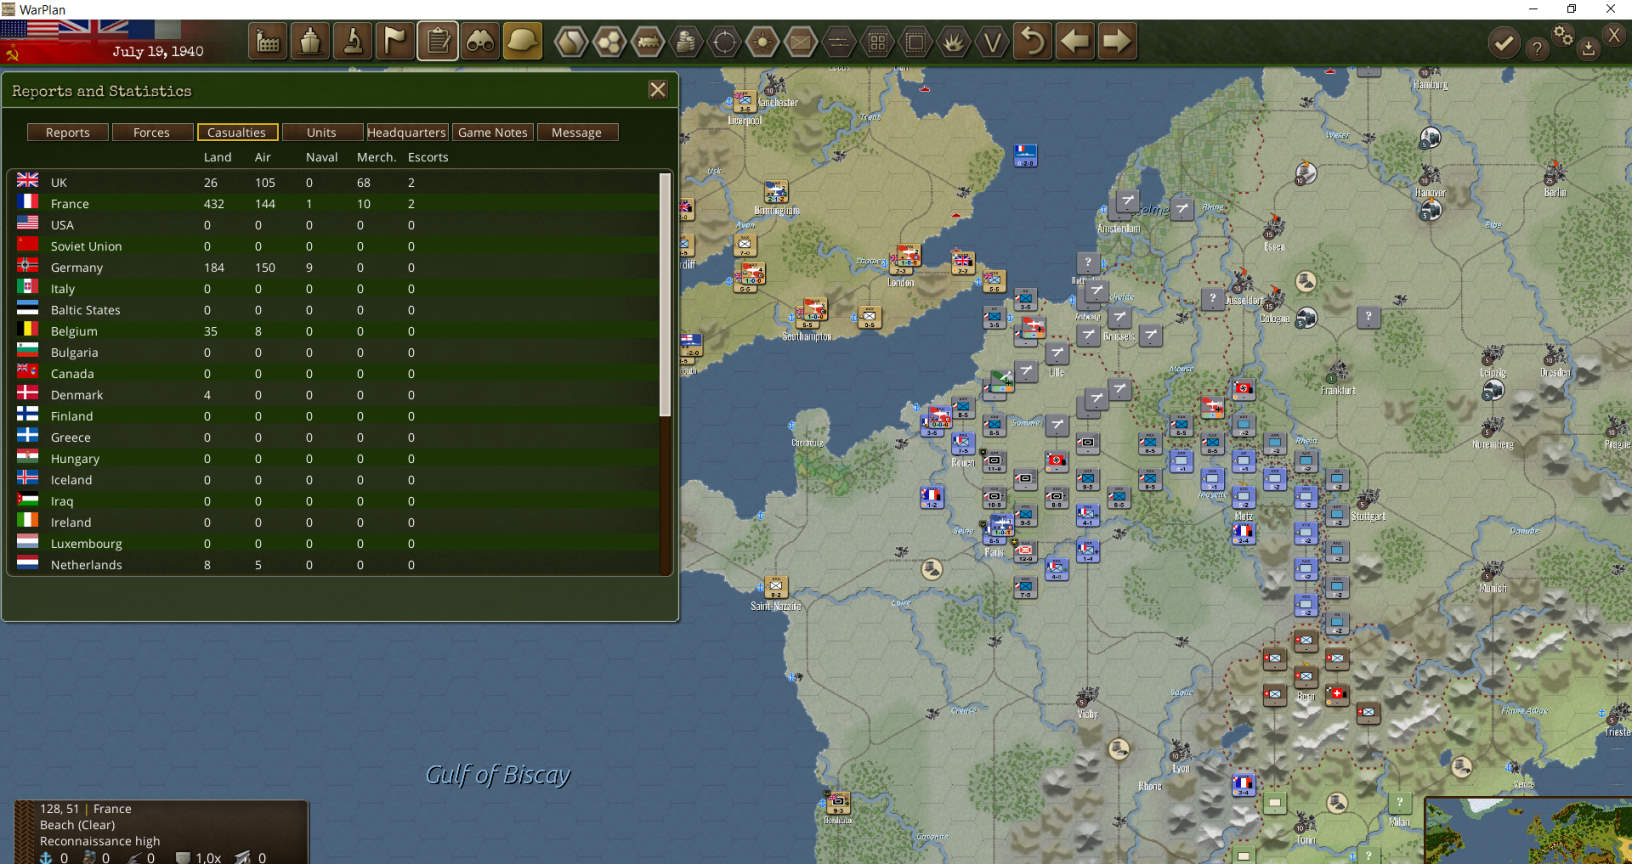Click the explosion burst hex icon
This screenshot has height=864, width=1632.
coord(954,42)
